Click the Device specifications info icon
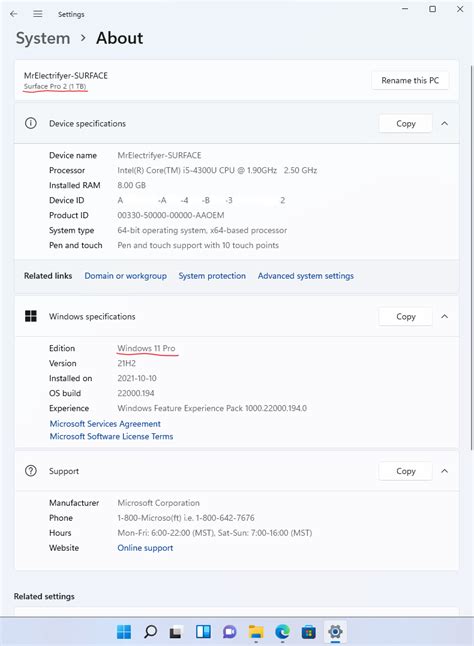The height and width of the screenshot is (646, 474). pyautogui.click(x=31, y=123)
